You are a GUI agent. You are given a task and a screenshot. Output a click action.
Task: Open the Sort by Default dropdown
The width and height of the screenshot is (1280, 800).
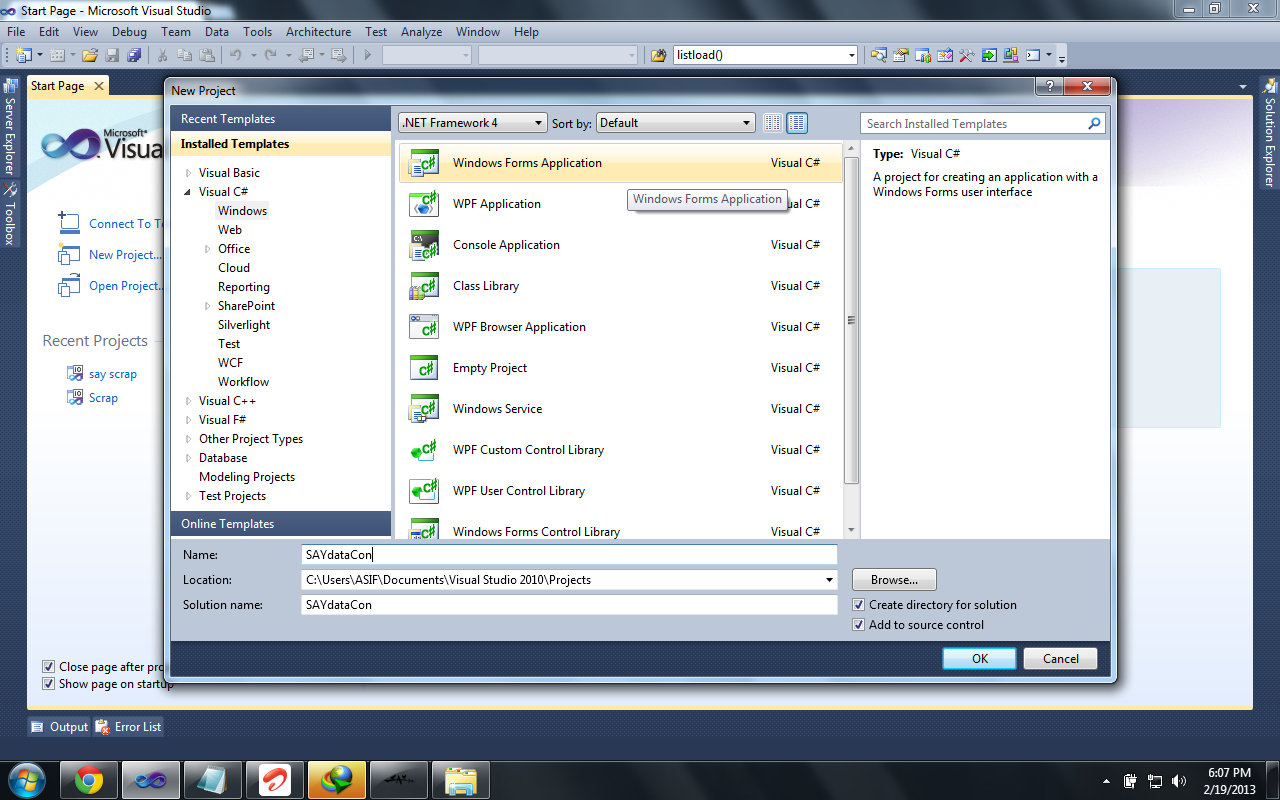[x=675, y=123]
